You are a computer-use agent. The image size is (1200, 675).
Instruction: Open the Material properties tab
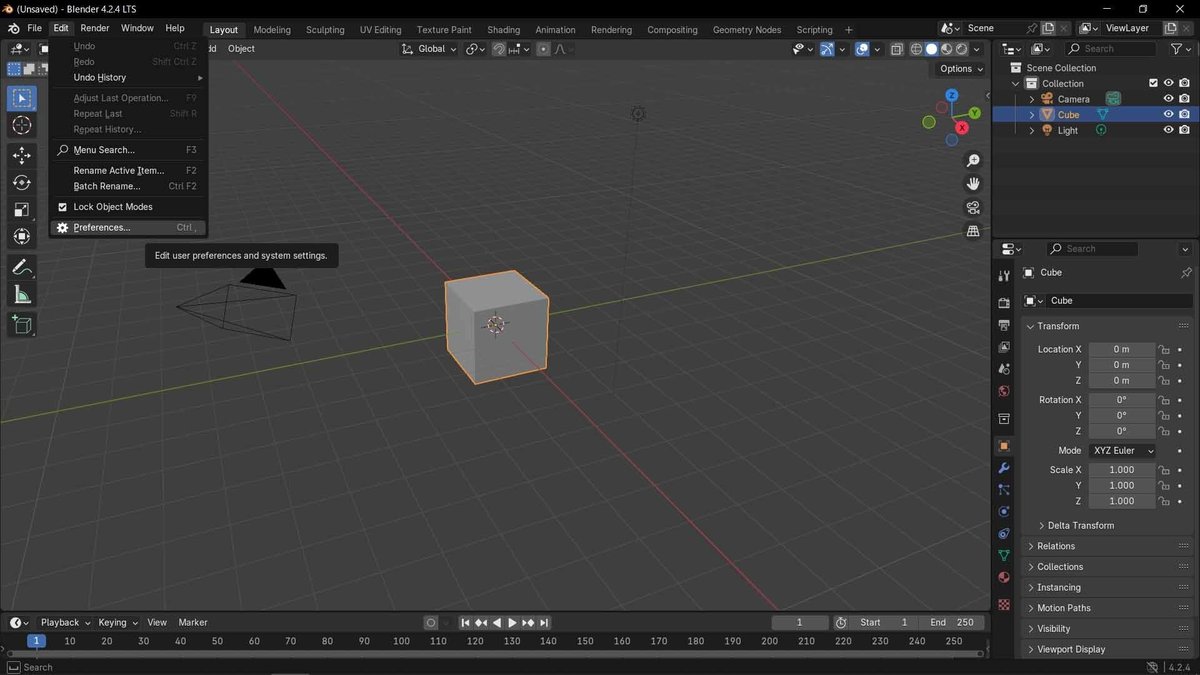coord(1003,577)
